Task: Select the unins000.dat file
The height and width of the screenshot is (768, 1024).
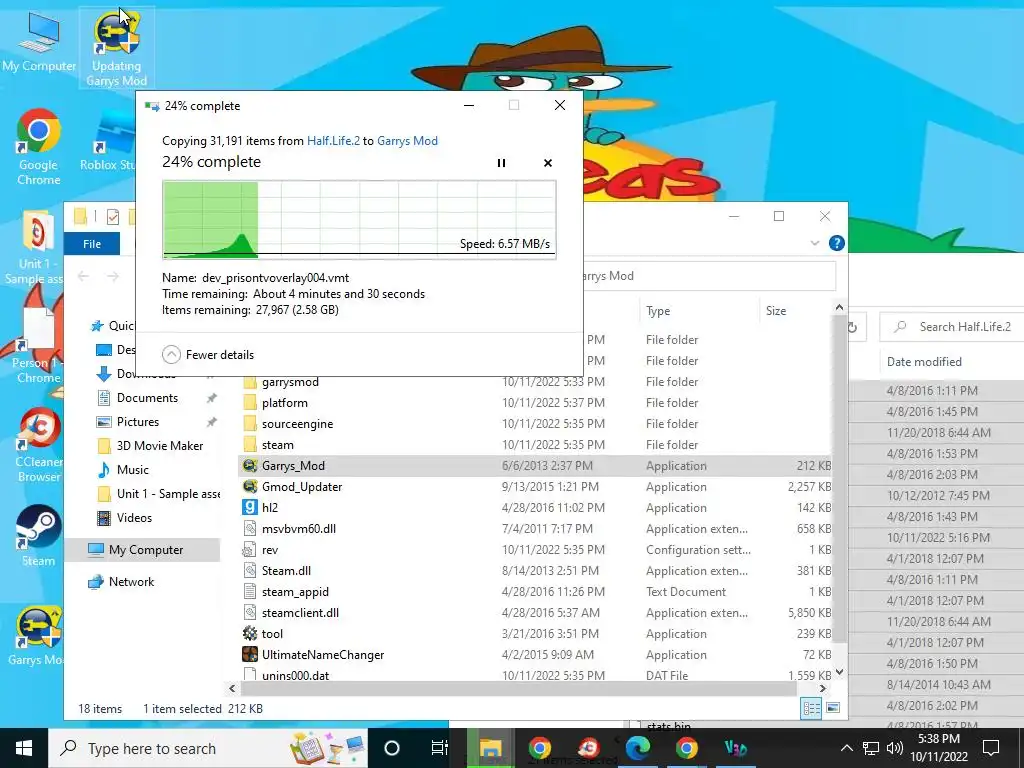Action: pos(295,675)
